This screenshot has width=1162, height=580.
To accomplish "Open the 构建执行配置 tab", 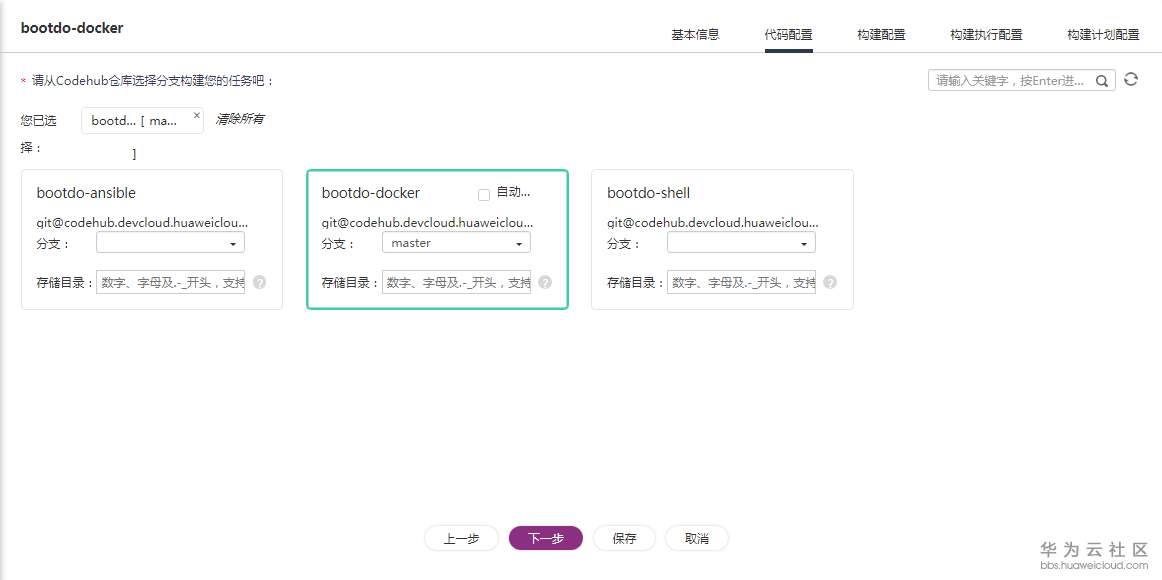I will (986, 33).
